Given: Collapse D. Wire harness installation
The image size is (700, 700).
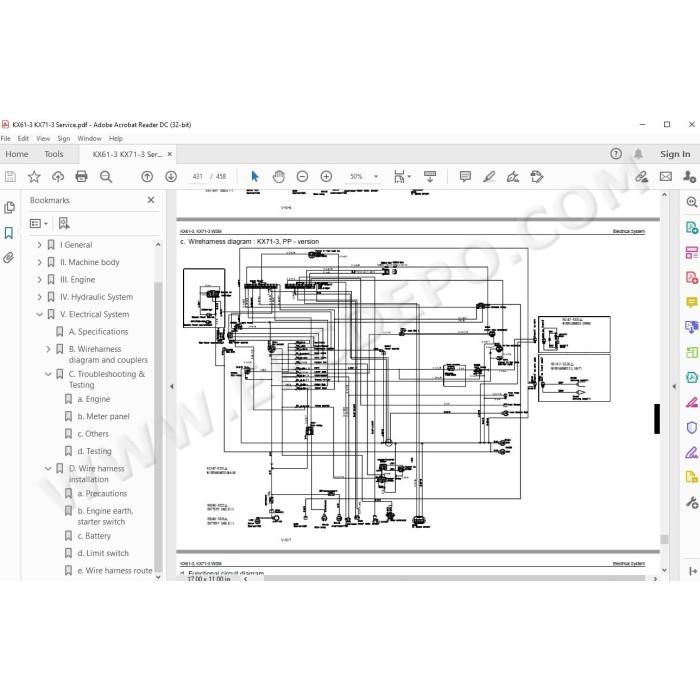Looking at the screenshot, I should click(48, 468).
